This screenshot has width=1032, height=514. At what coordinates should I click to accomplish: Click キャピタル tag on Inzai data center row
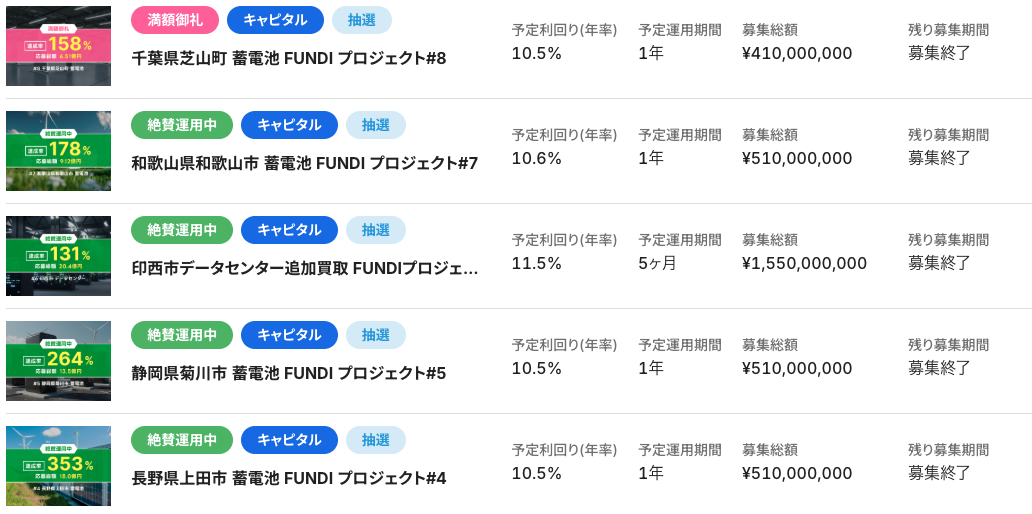[x=289, y=230]
